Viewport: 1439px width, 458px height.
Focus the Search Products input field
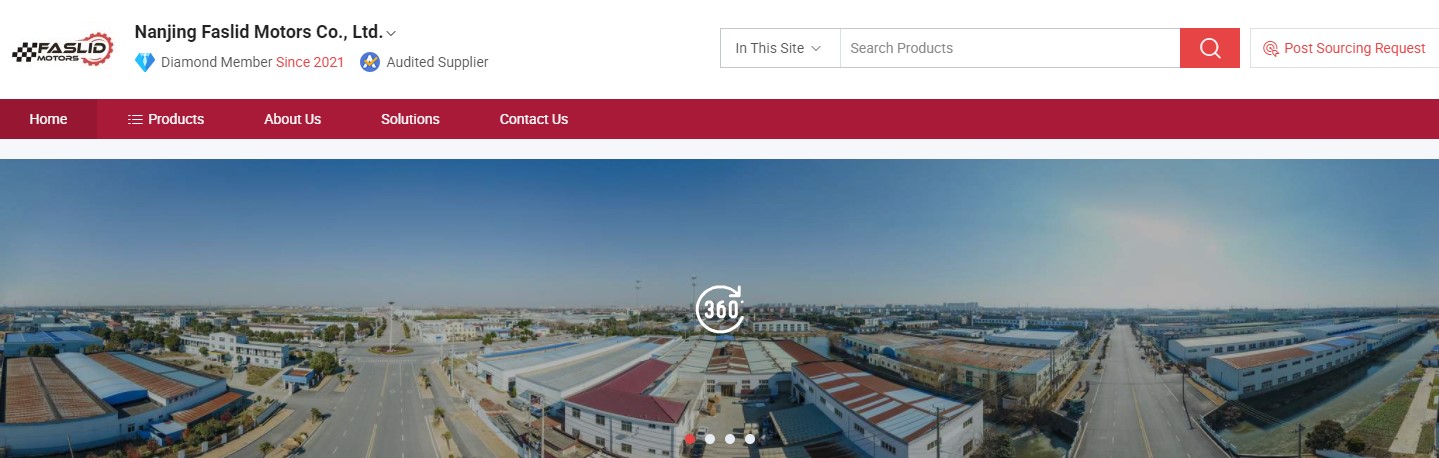(x=1010, y=48)
